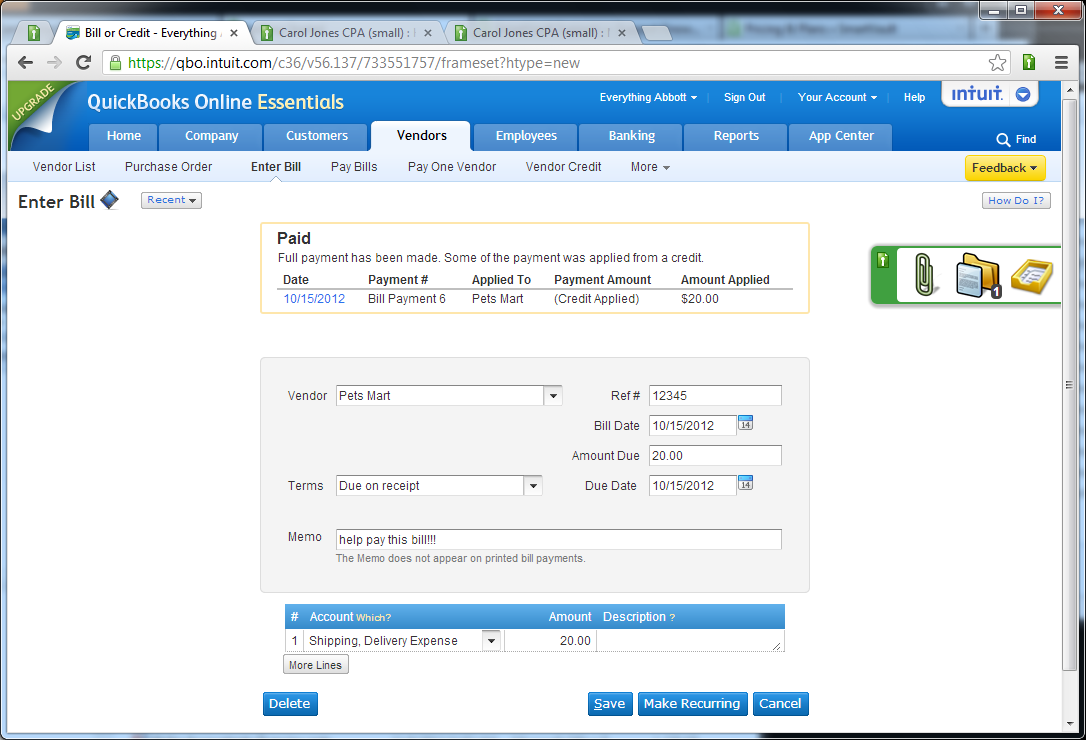This screenshot has width=1086, height=740.
Task: Click green tab icon on attachments panel
Action: coord(882,260)
